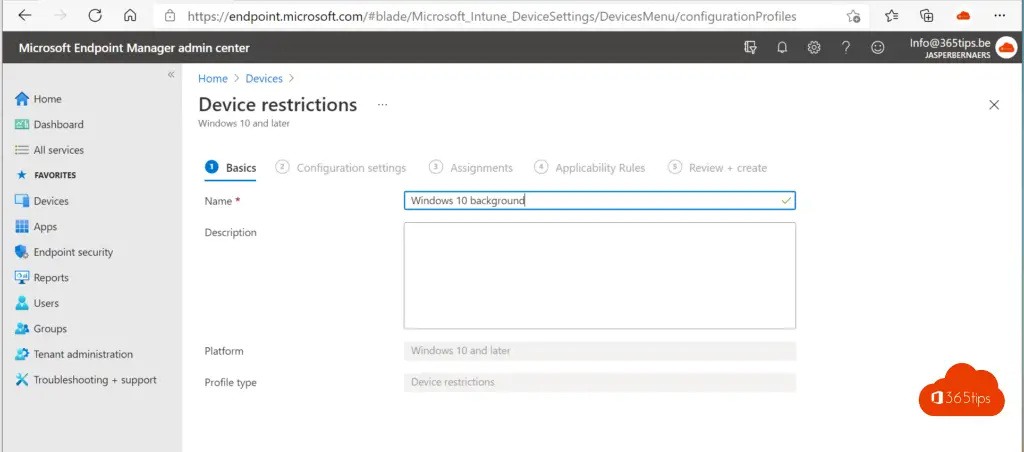This screenshot has width=1024, height=452.
Task: Open the feedback smiley icon
Action: [878, 47]
